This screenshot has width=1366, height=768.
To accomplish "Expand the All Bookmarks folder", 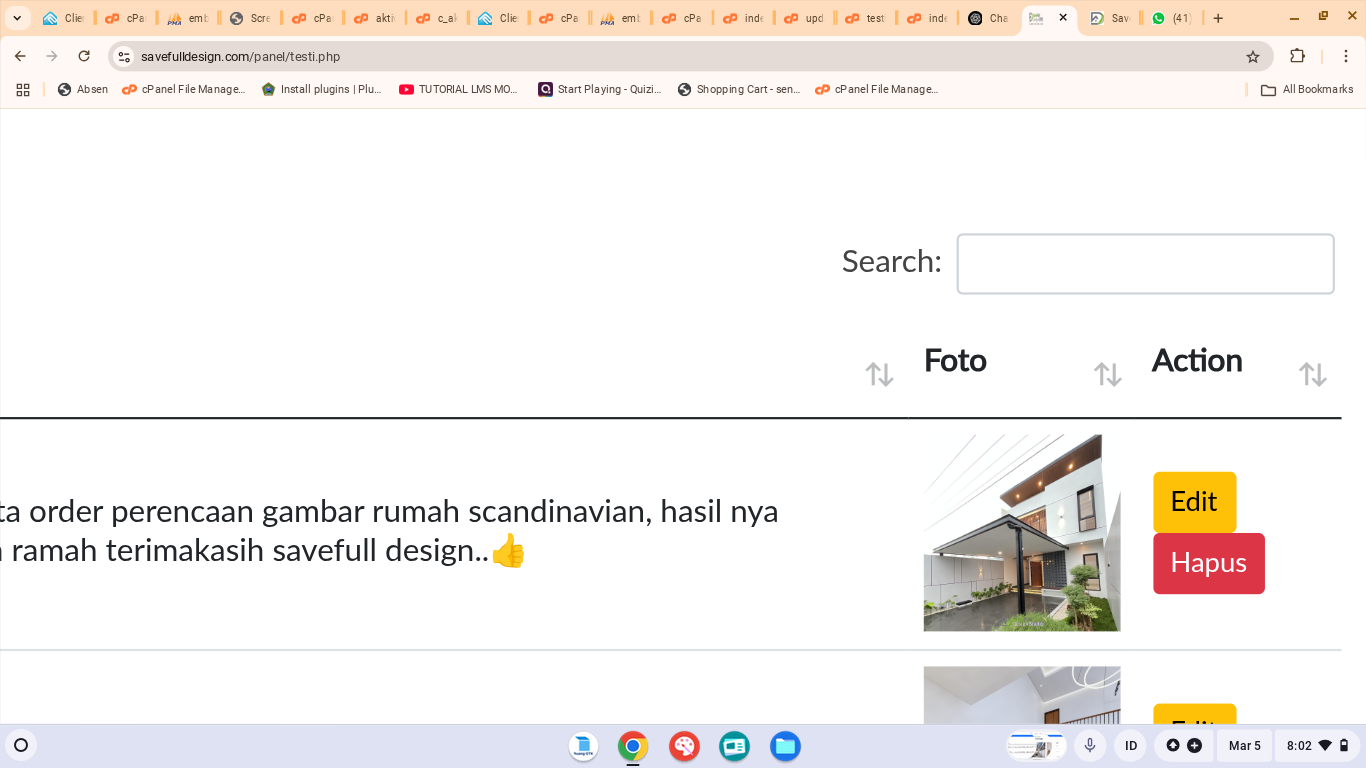I will pos(1307,90).
